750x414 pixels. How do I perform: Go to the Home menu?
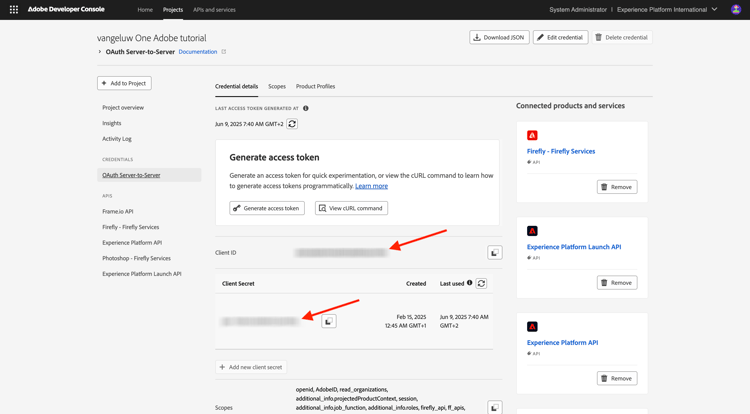tap(145, 10)
